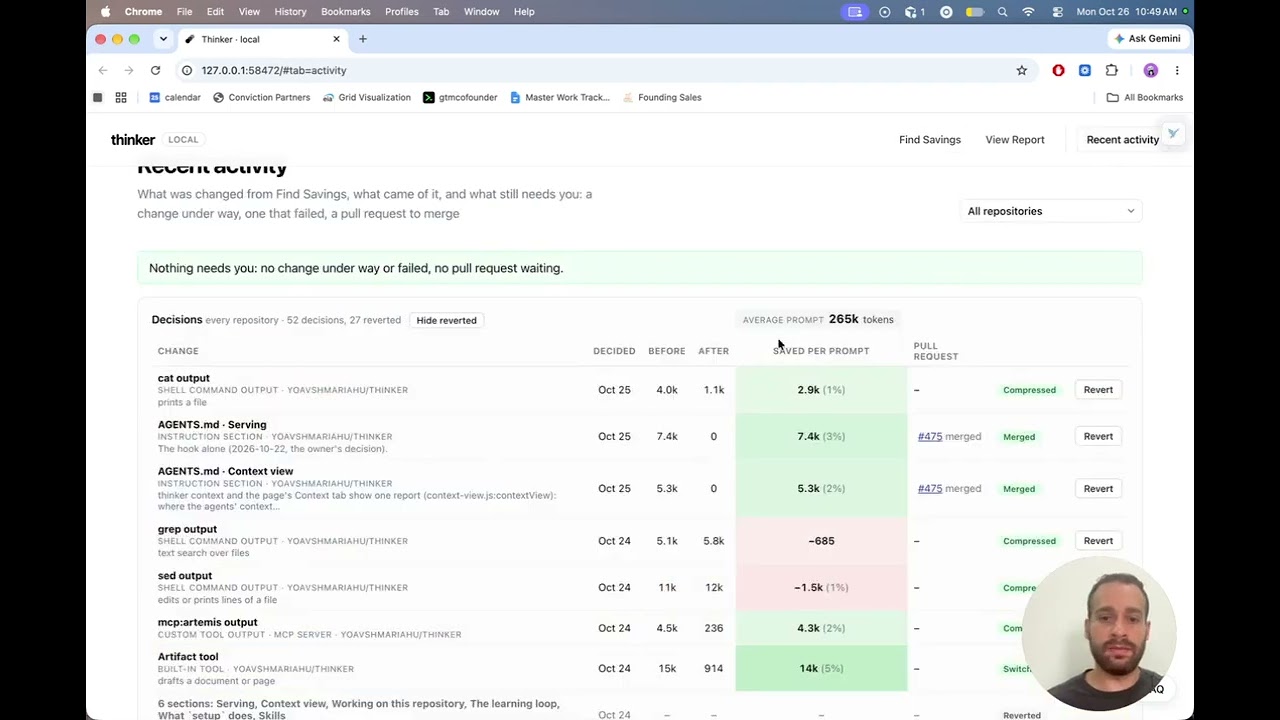
Task: Open the tab search dropdown arrow
Action: pos(163,39)
